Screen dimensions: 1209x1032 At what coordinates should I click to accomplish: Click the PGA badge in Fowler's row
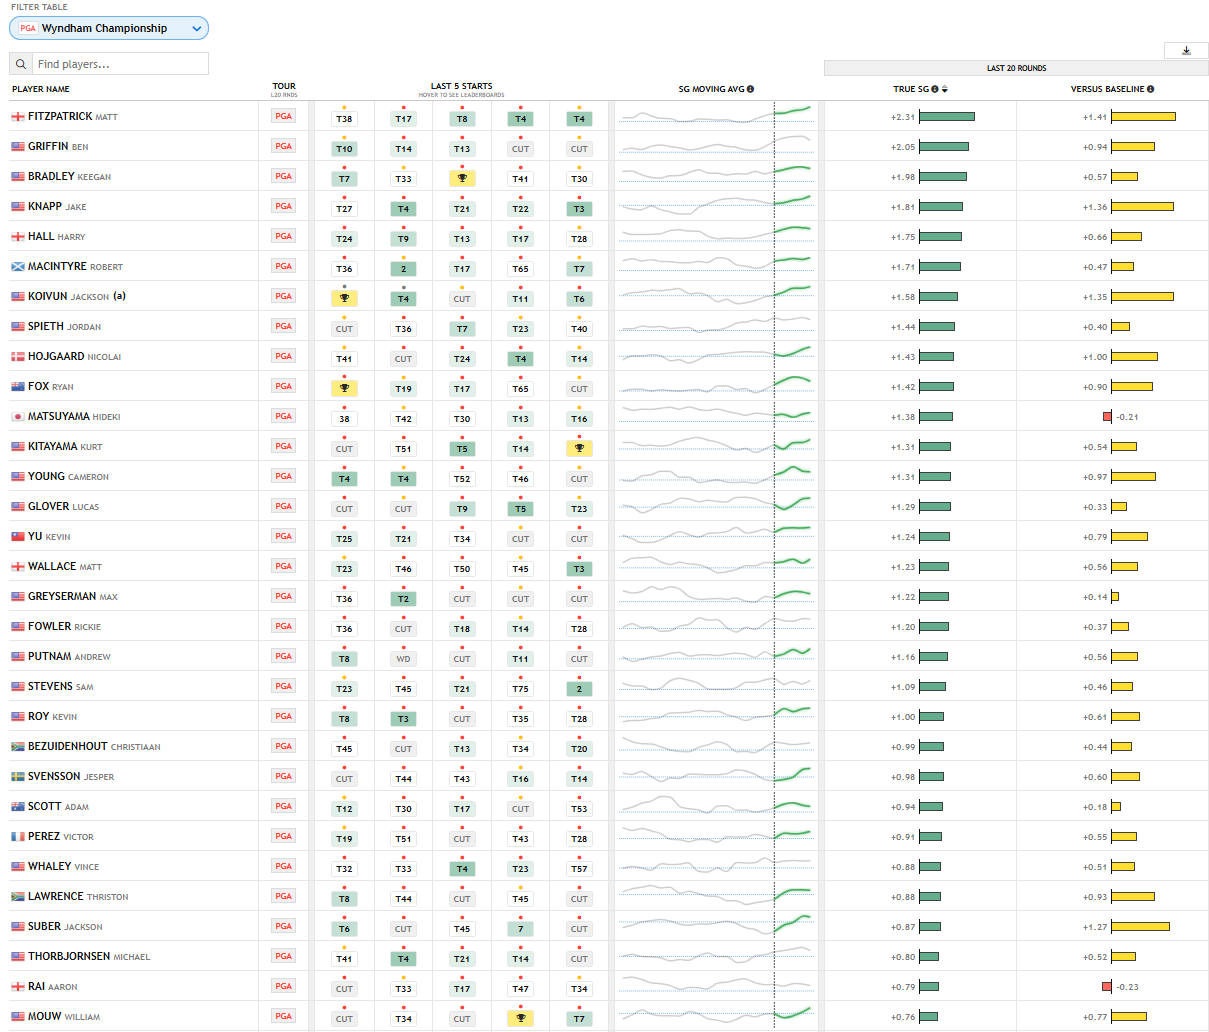(284, 626)
